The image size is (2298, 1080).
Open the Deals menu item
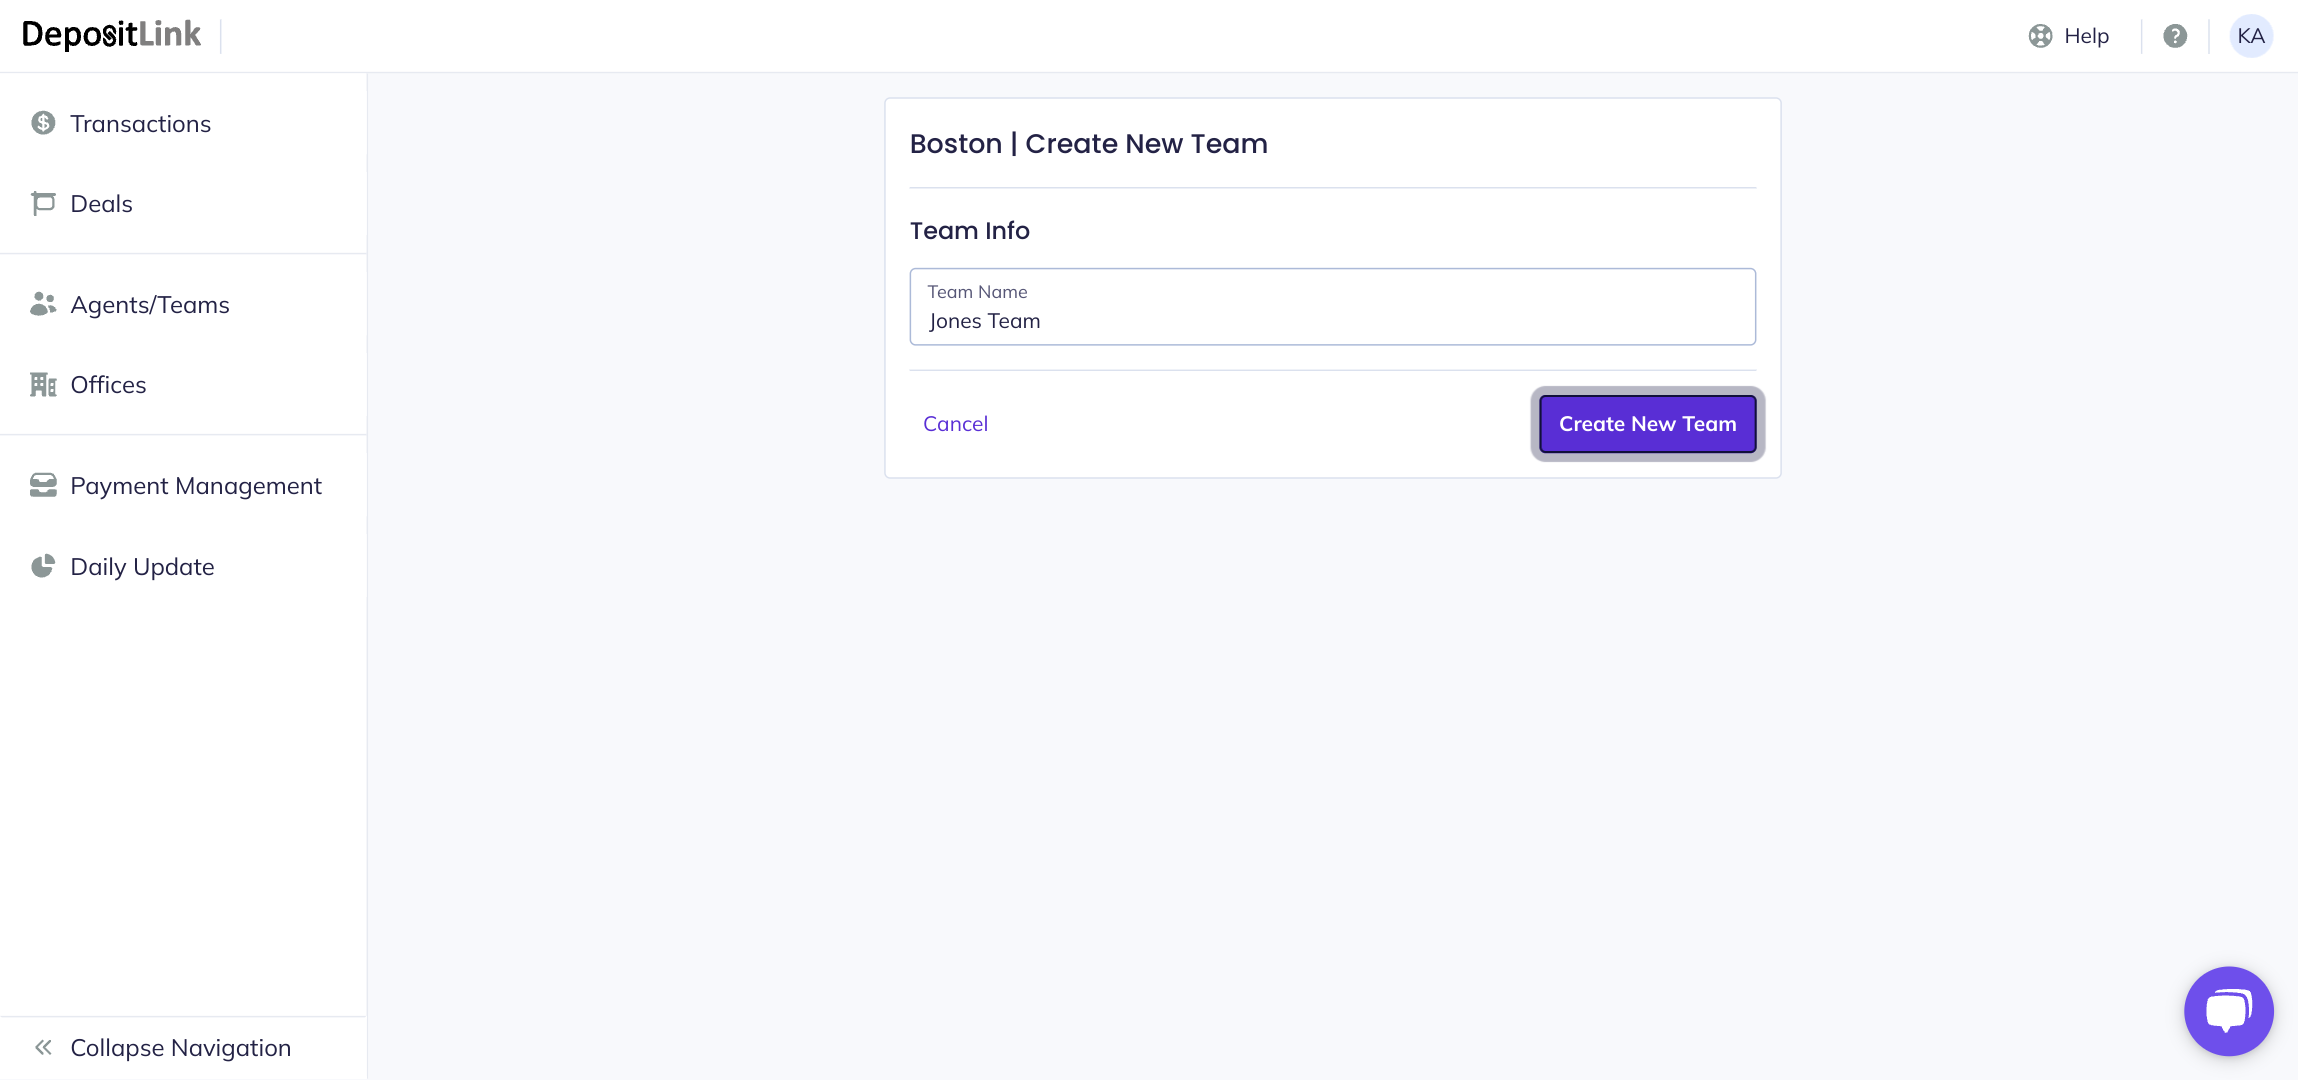click(102, 204)
